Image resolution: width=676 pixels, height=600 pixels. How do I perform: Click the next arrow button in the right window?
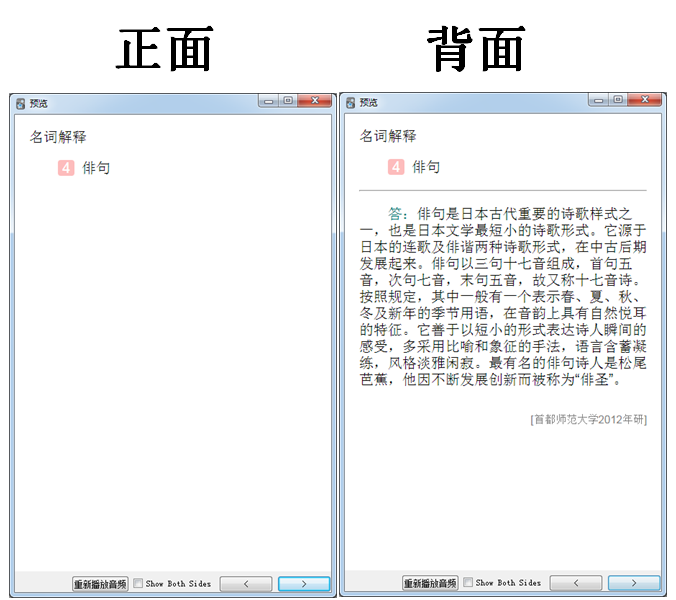point(634,583)
